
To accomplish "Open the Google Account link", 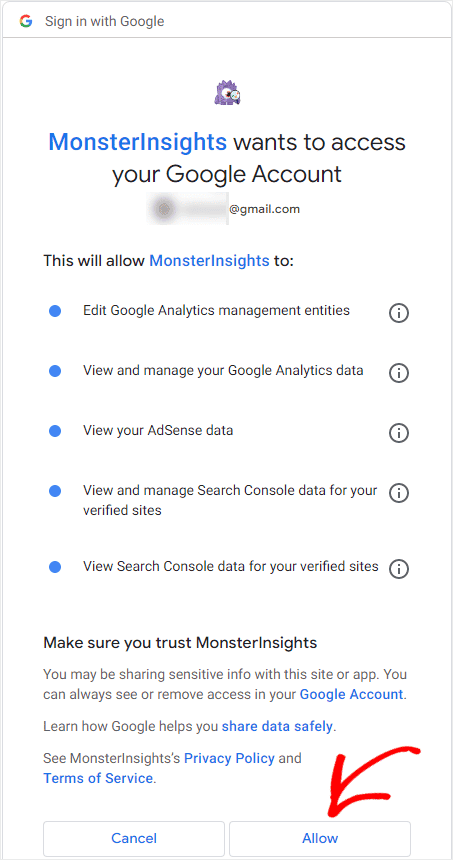I will click(352, 694).
